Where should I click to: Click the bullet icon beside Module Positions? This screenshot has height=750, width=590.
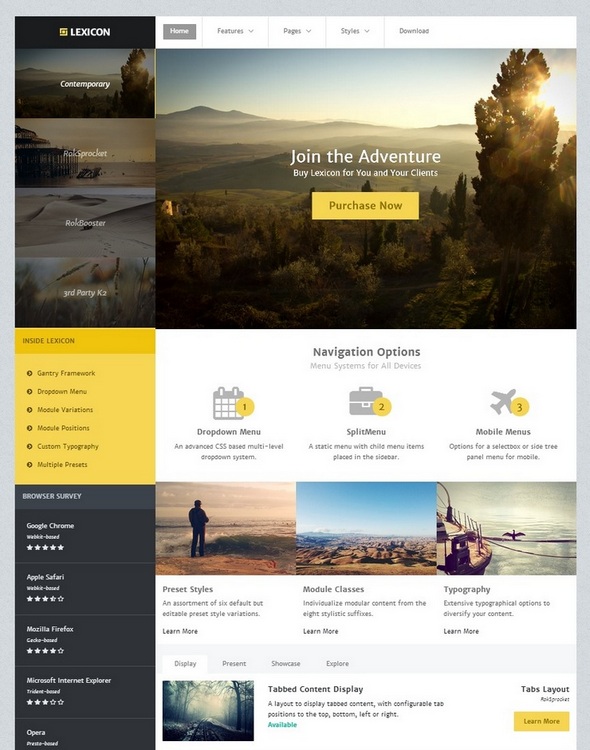(30, 428)
